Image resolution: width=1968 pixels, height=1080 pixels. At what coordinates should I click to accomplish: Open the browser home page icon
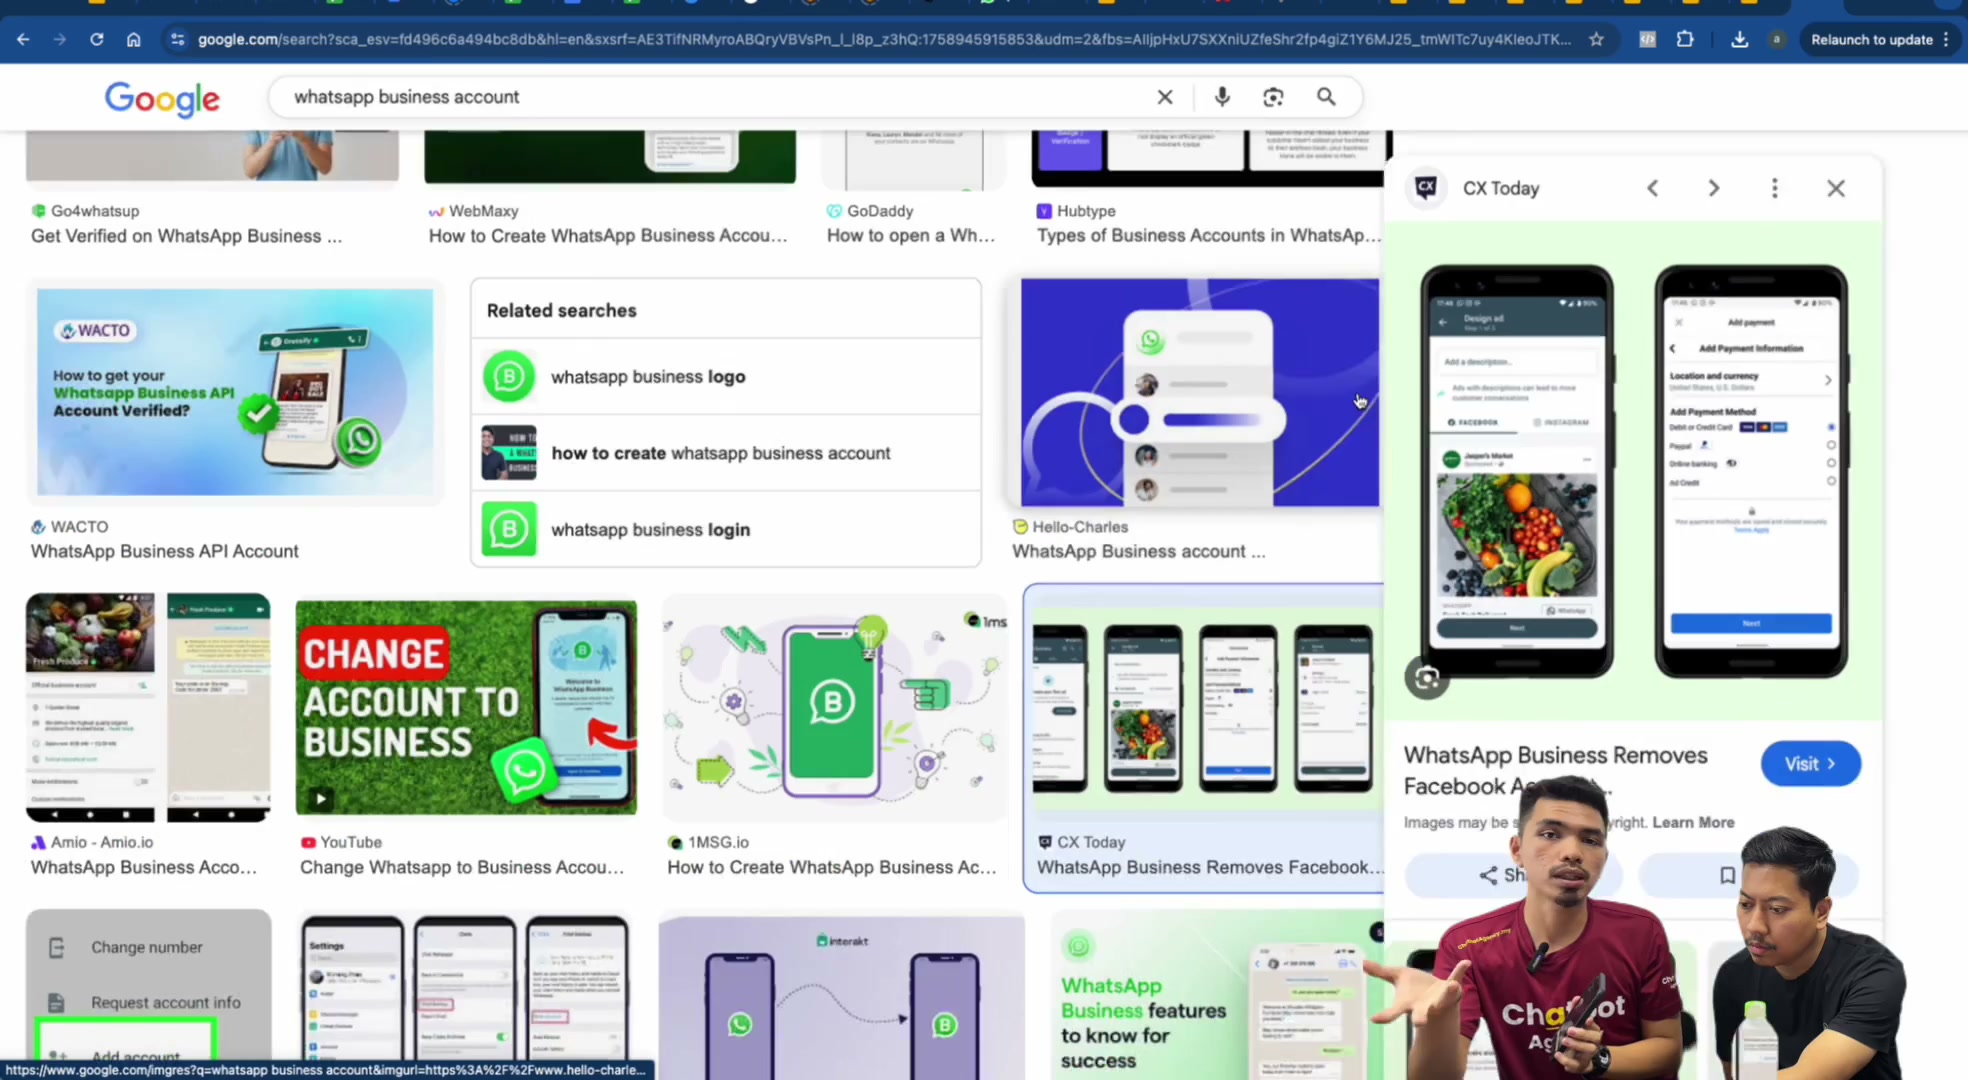[x=133, y=39]
